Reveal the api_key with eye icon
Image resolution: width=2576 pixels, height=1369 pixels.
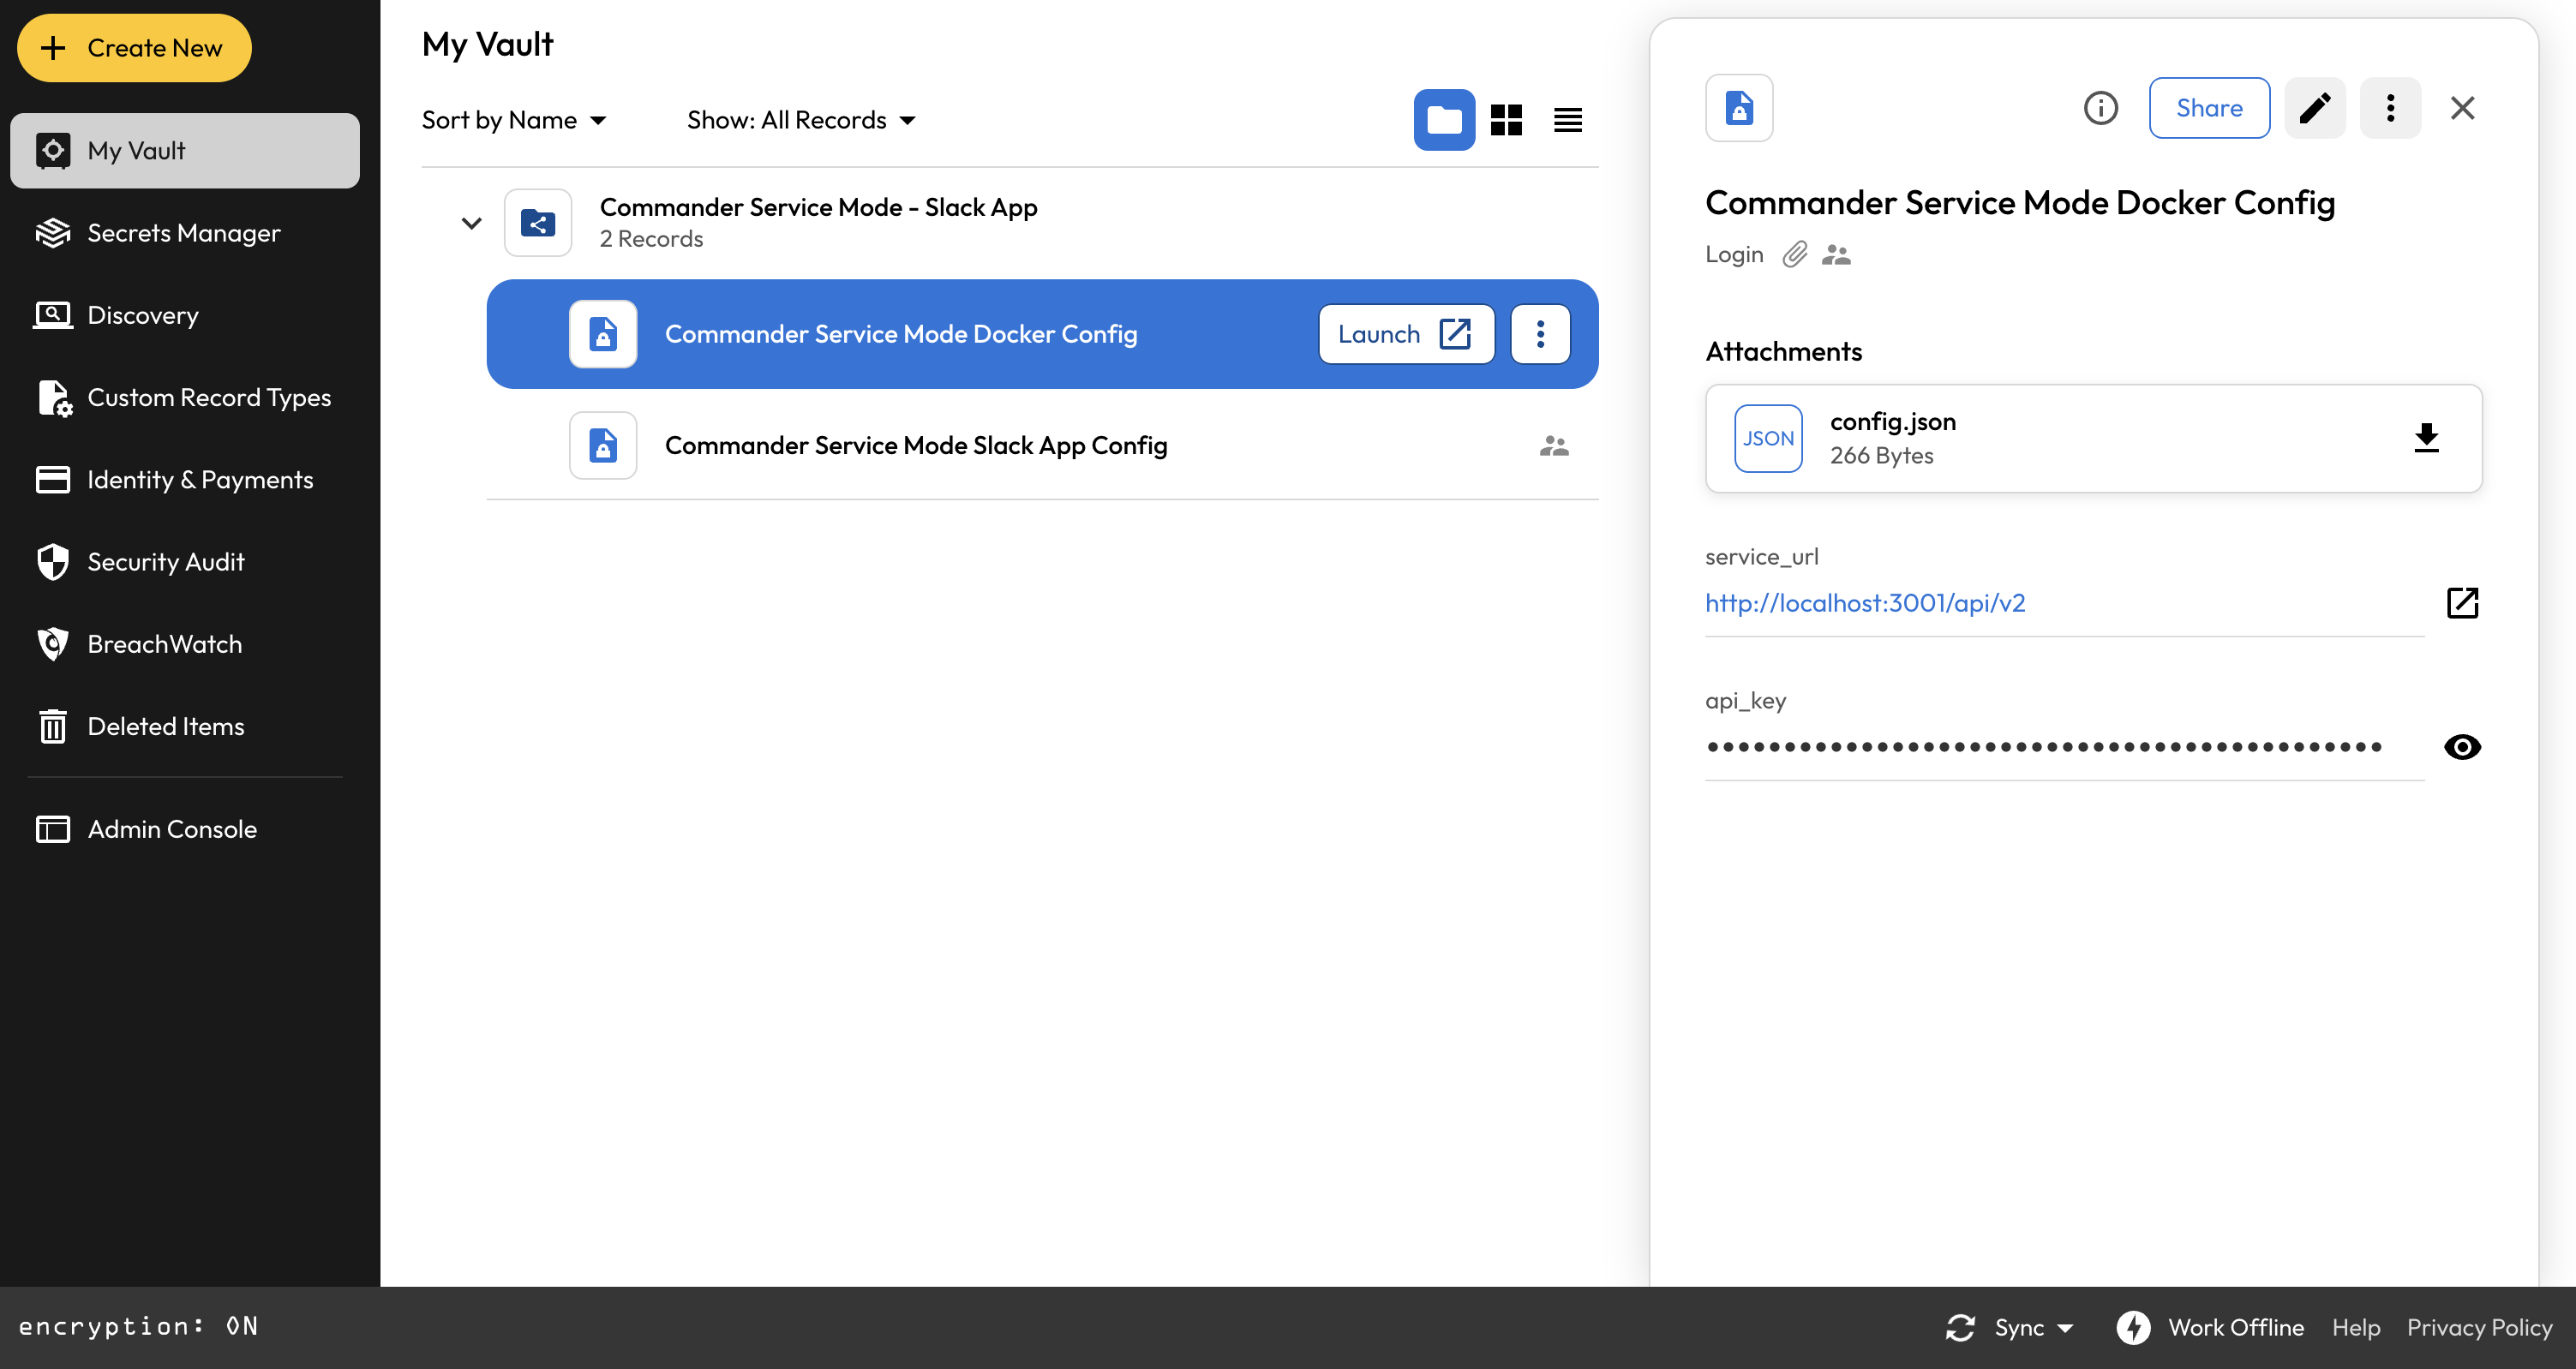2462,747
